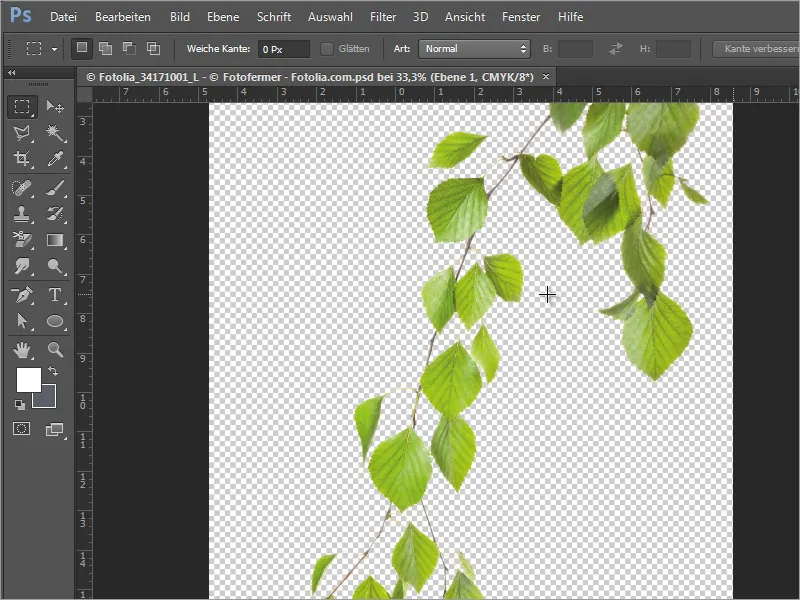Enable Add to selection mode

pyautogui.click(x=106, y=48)
